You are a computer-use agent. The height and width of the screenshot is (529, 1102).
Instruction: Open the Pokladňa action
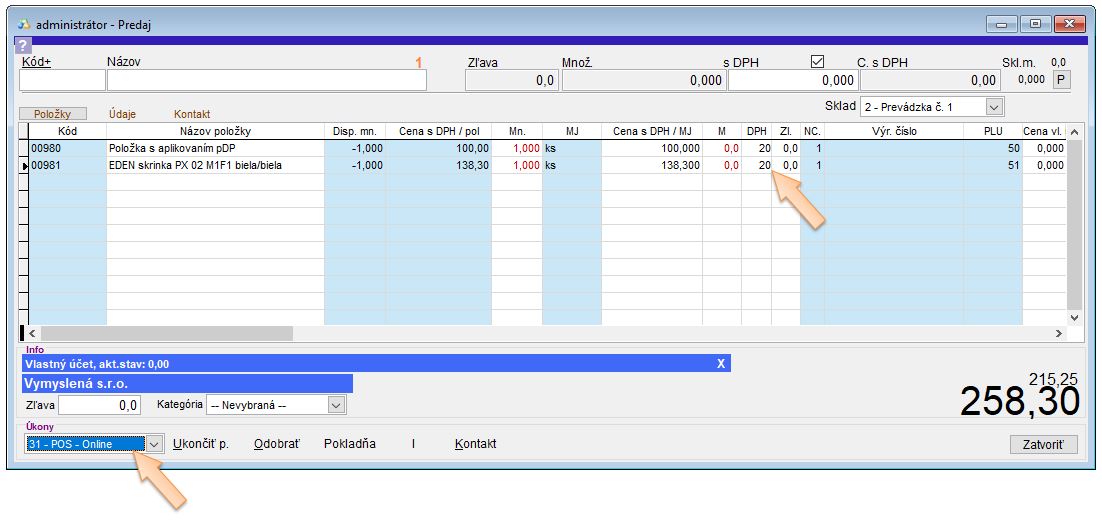tap(350, 444)
